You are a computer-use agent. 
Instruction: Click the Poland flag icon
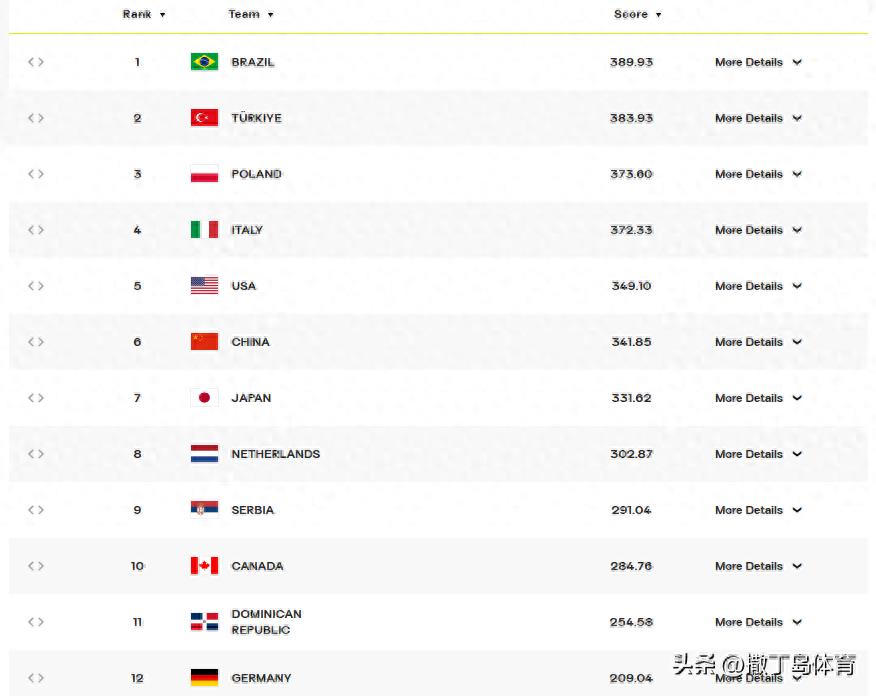(x=204, y=174)
